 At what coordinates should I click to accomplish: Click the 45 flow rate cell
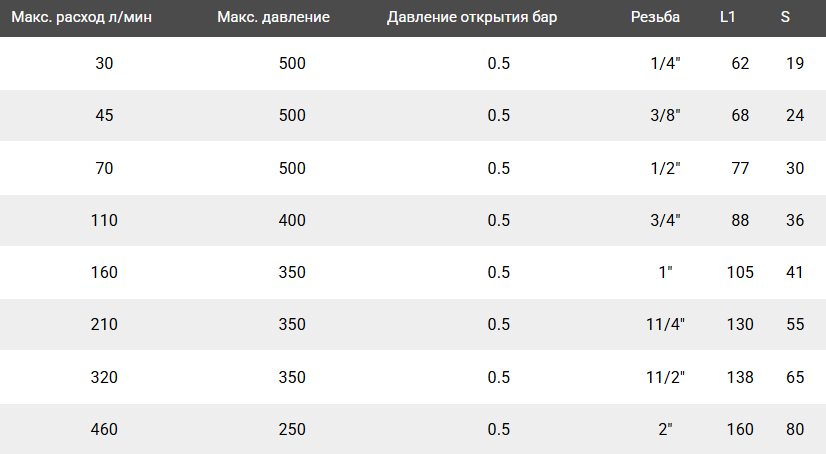coord(105,116)
